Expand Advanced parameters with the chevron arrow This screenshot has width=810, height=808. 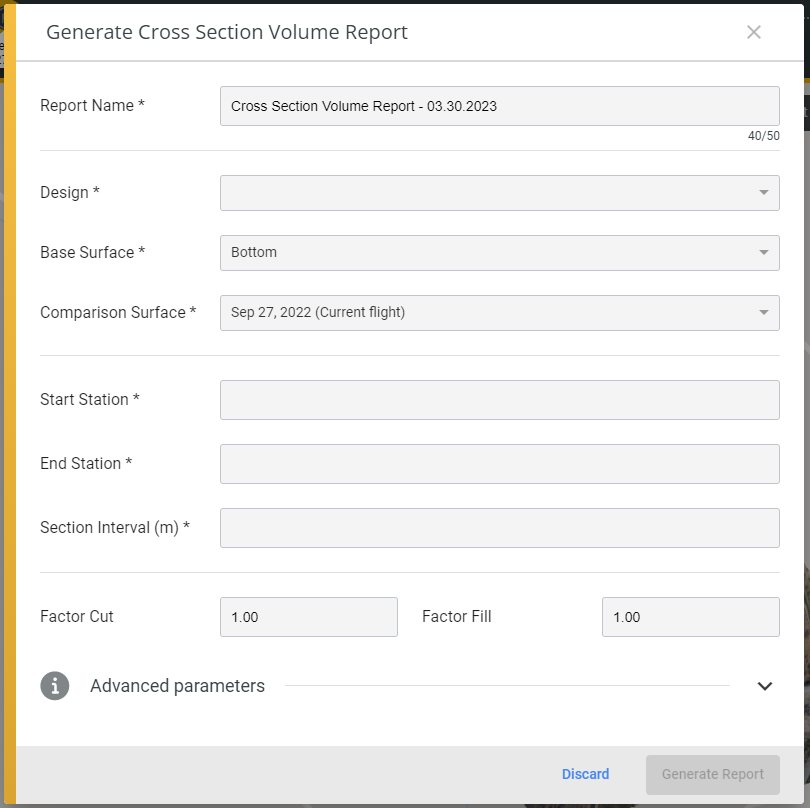[x=765, y=686]
